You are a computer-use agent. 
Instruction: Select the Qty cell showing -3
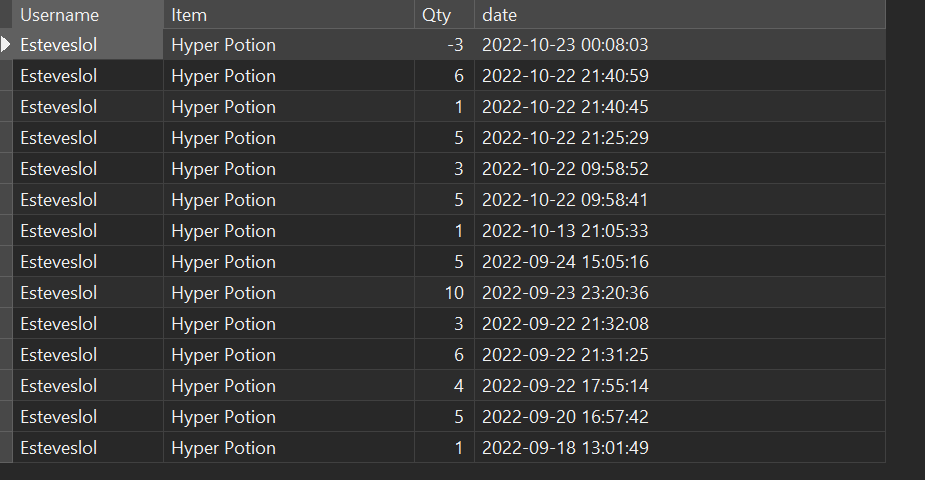click(x=444, y=45)
